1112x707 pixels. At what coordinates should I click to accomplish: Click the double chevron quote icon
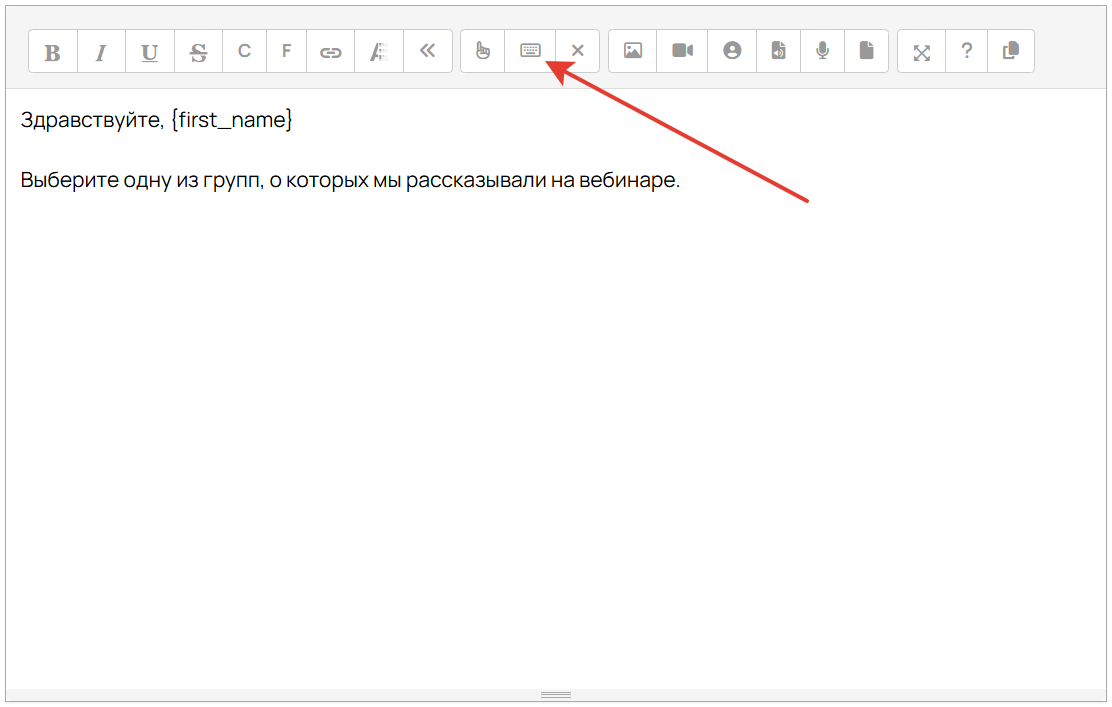coord(428,51)
